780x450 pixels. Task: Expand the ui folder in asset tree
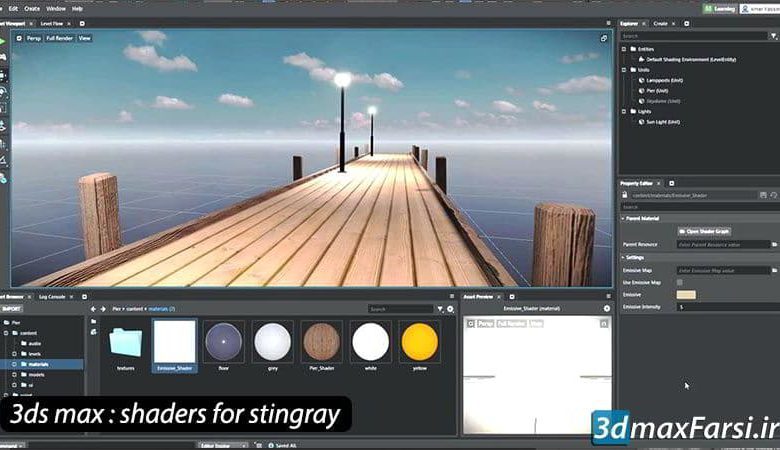[14, 385]
